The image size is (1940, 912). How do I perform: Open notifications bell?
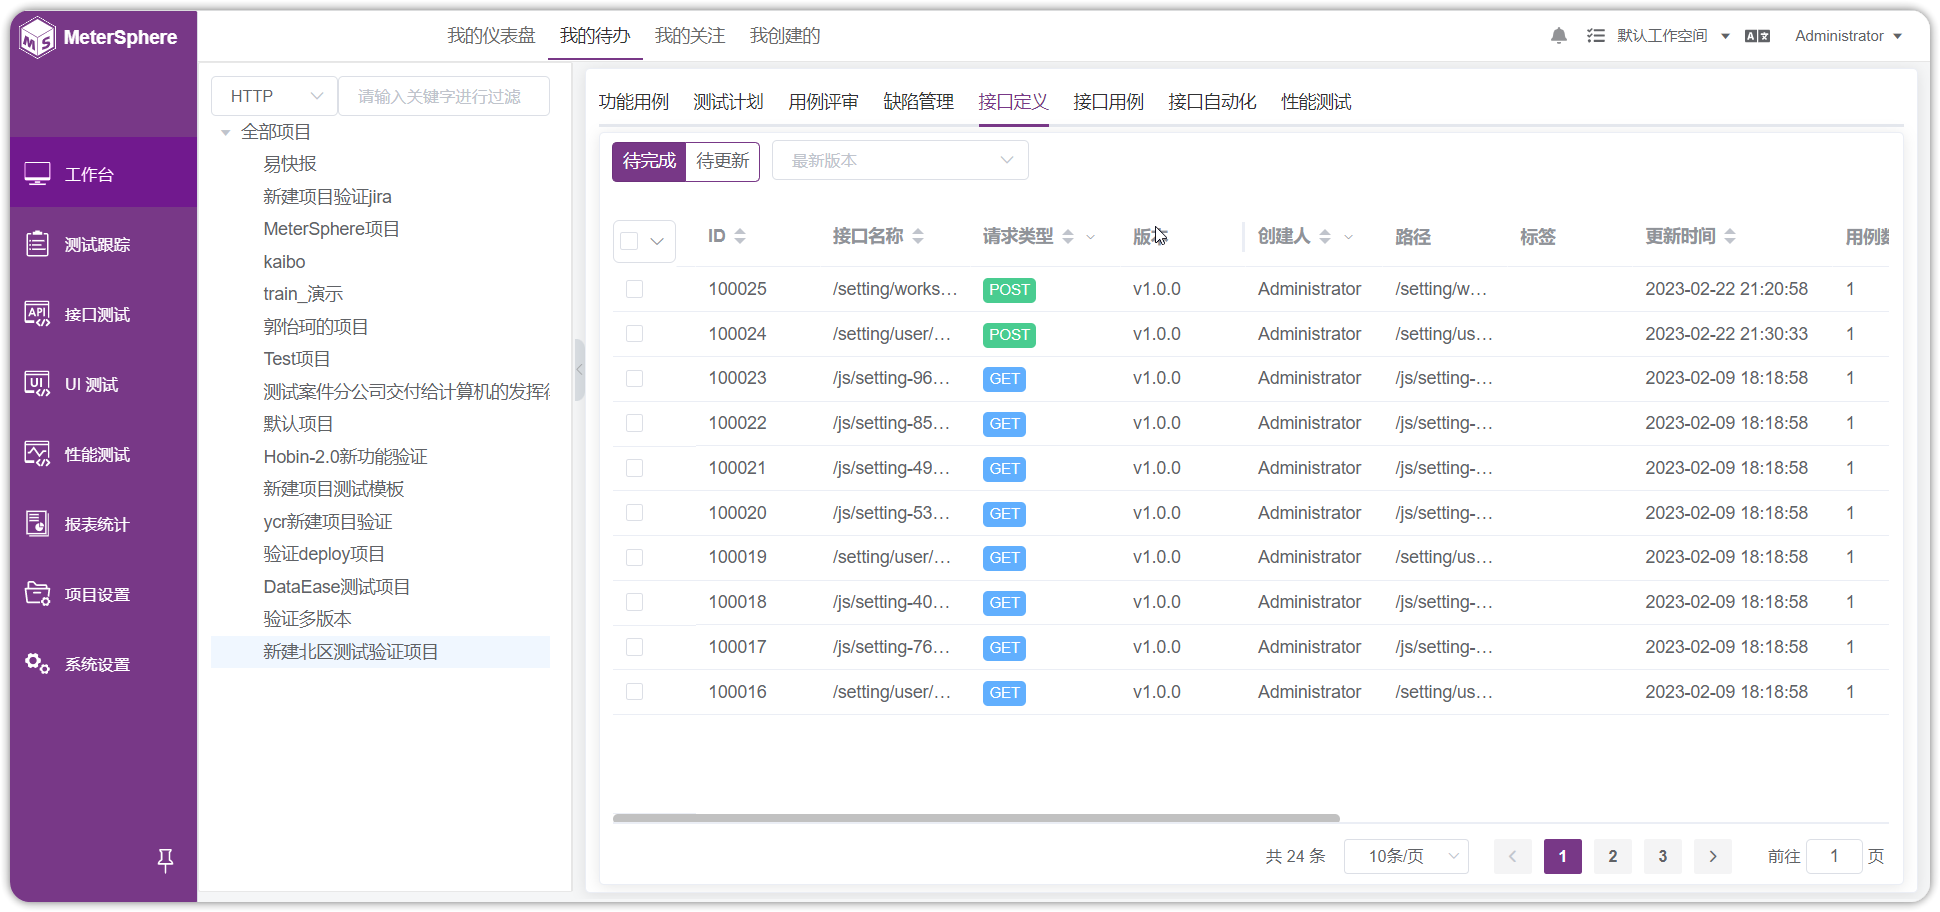pyautogui.click(x=1559, y=36)
